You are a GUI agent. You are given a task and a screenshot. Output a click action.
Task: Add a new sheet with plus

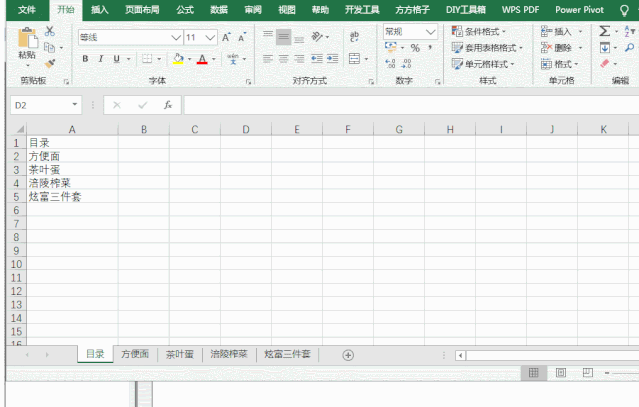coord(348,355)
